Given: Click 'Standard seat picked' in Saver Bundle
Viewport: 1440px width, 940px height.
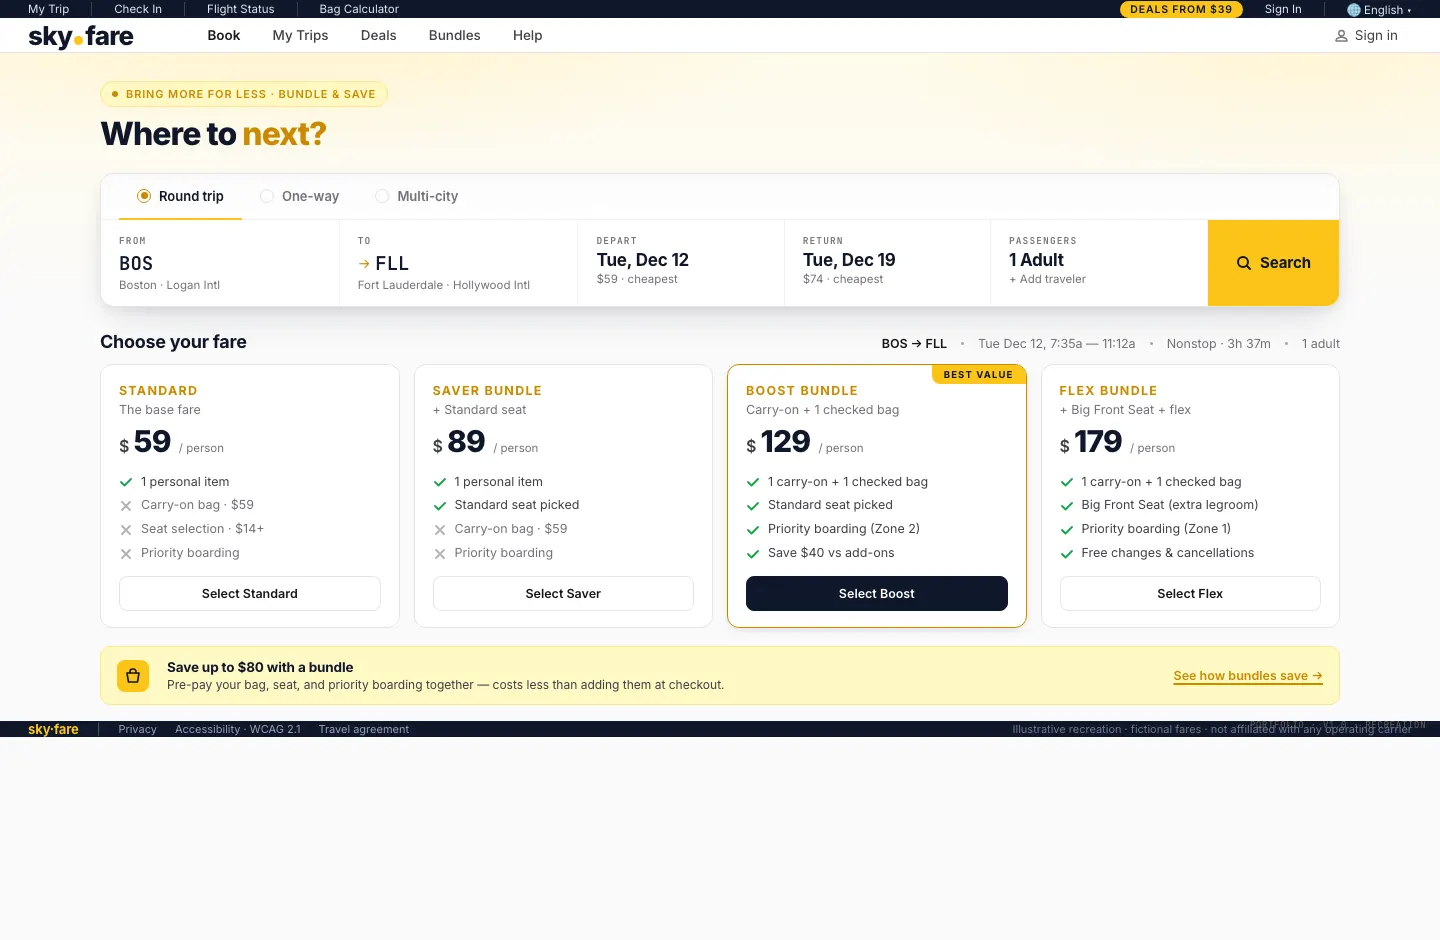Looking at the screenshot, I should (x=517, y=505).
